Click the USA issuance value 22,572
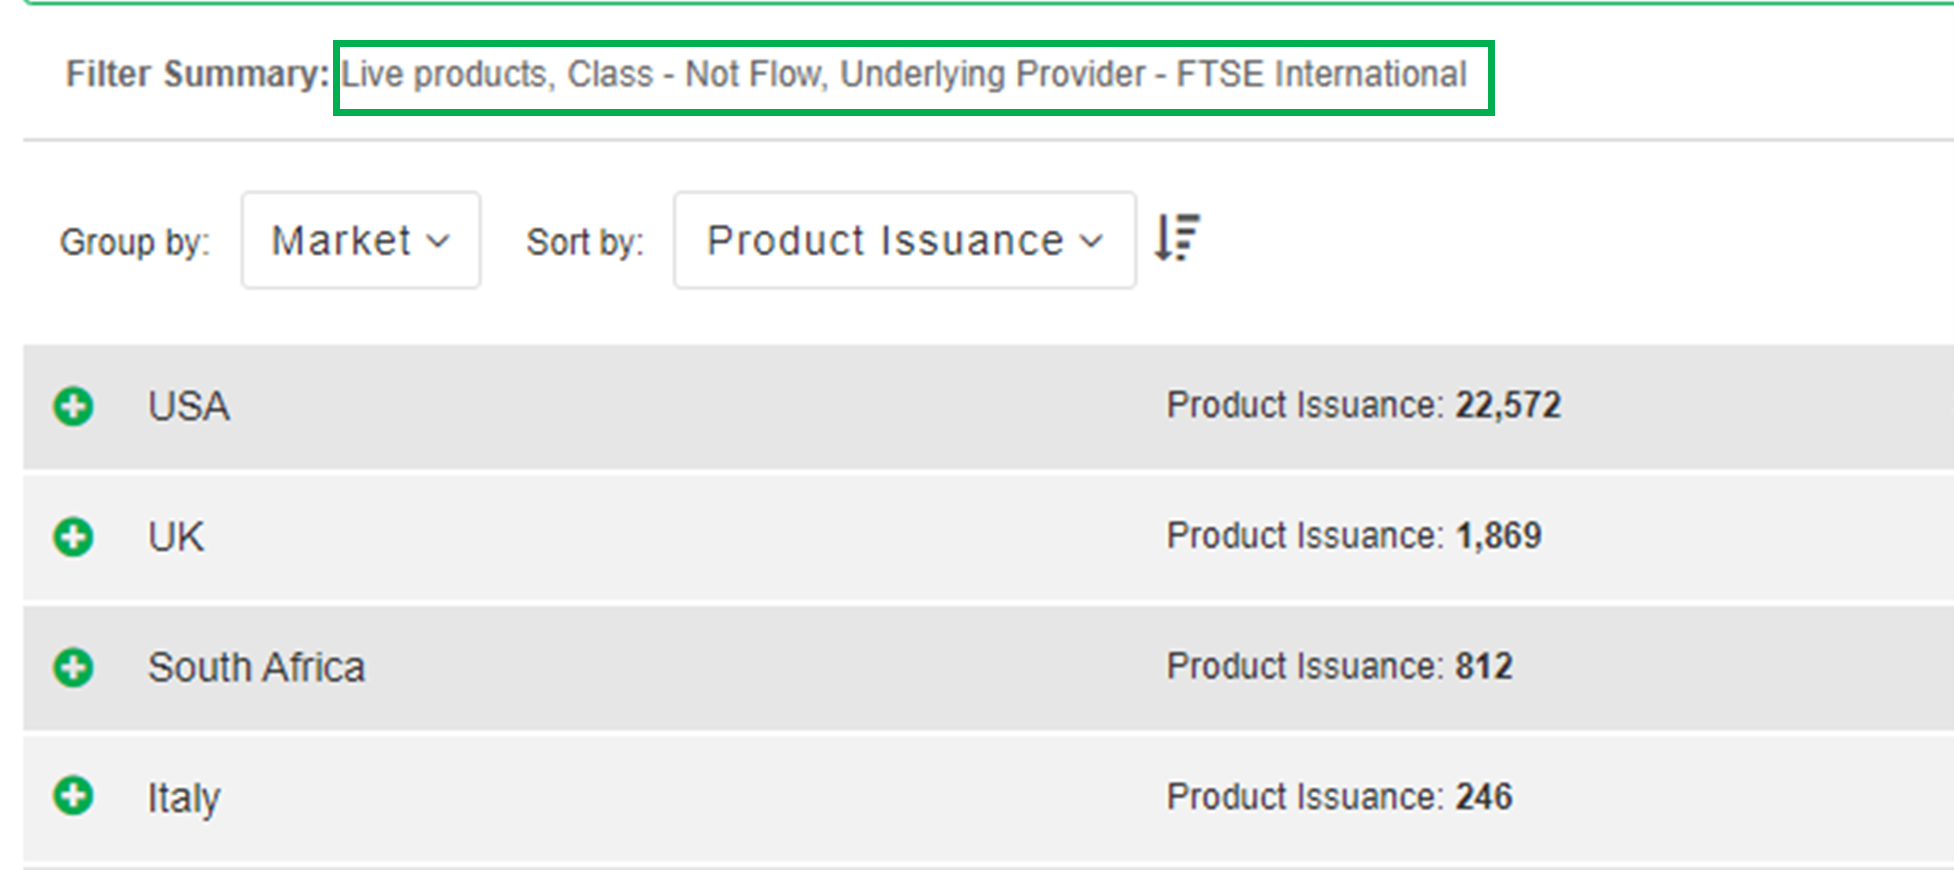1954x870 pixels. 1508,405
